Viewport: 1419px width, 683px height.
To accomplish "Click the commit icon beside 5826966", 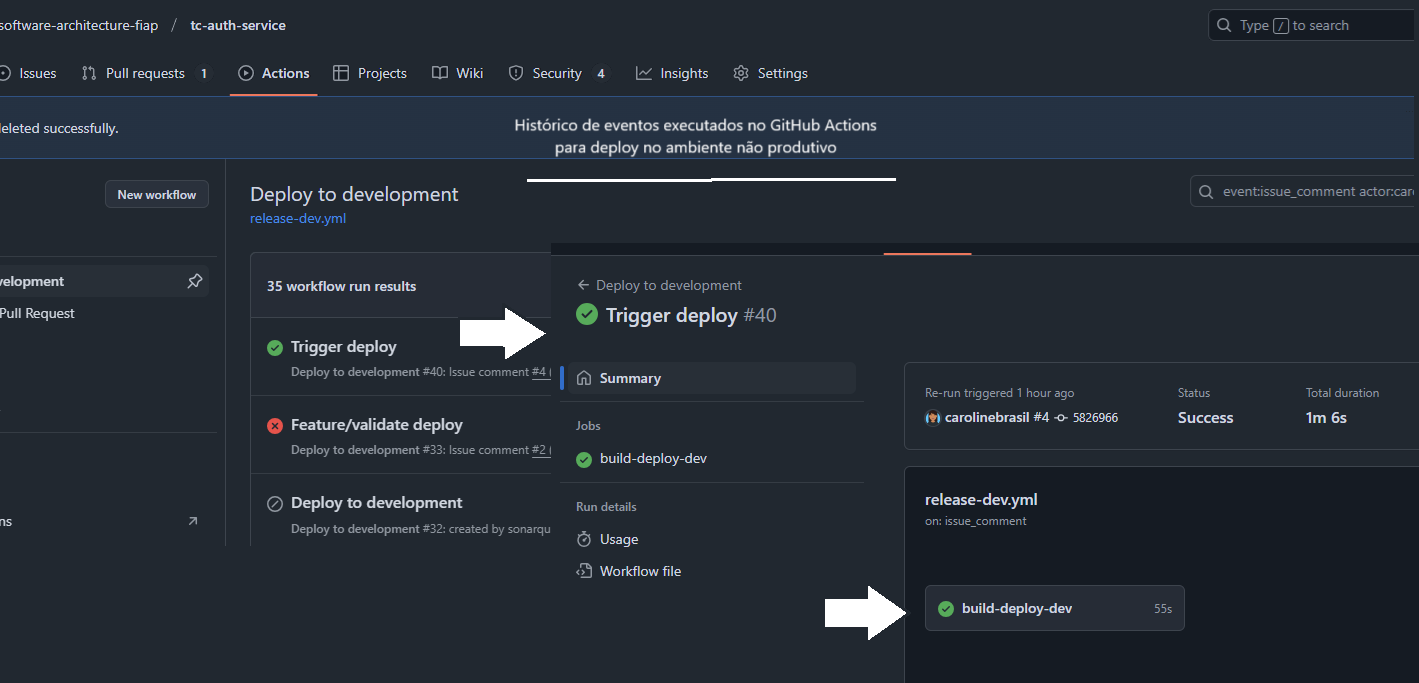I will 1062,417.
